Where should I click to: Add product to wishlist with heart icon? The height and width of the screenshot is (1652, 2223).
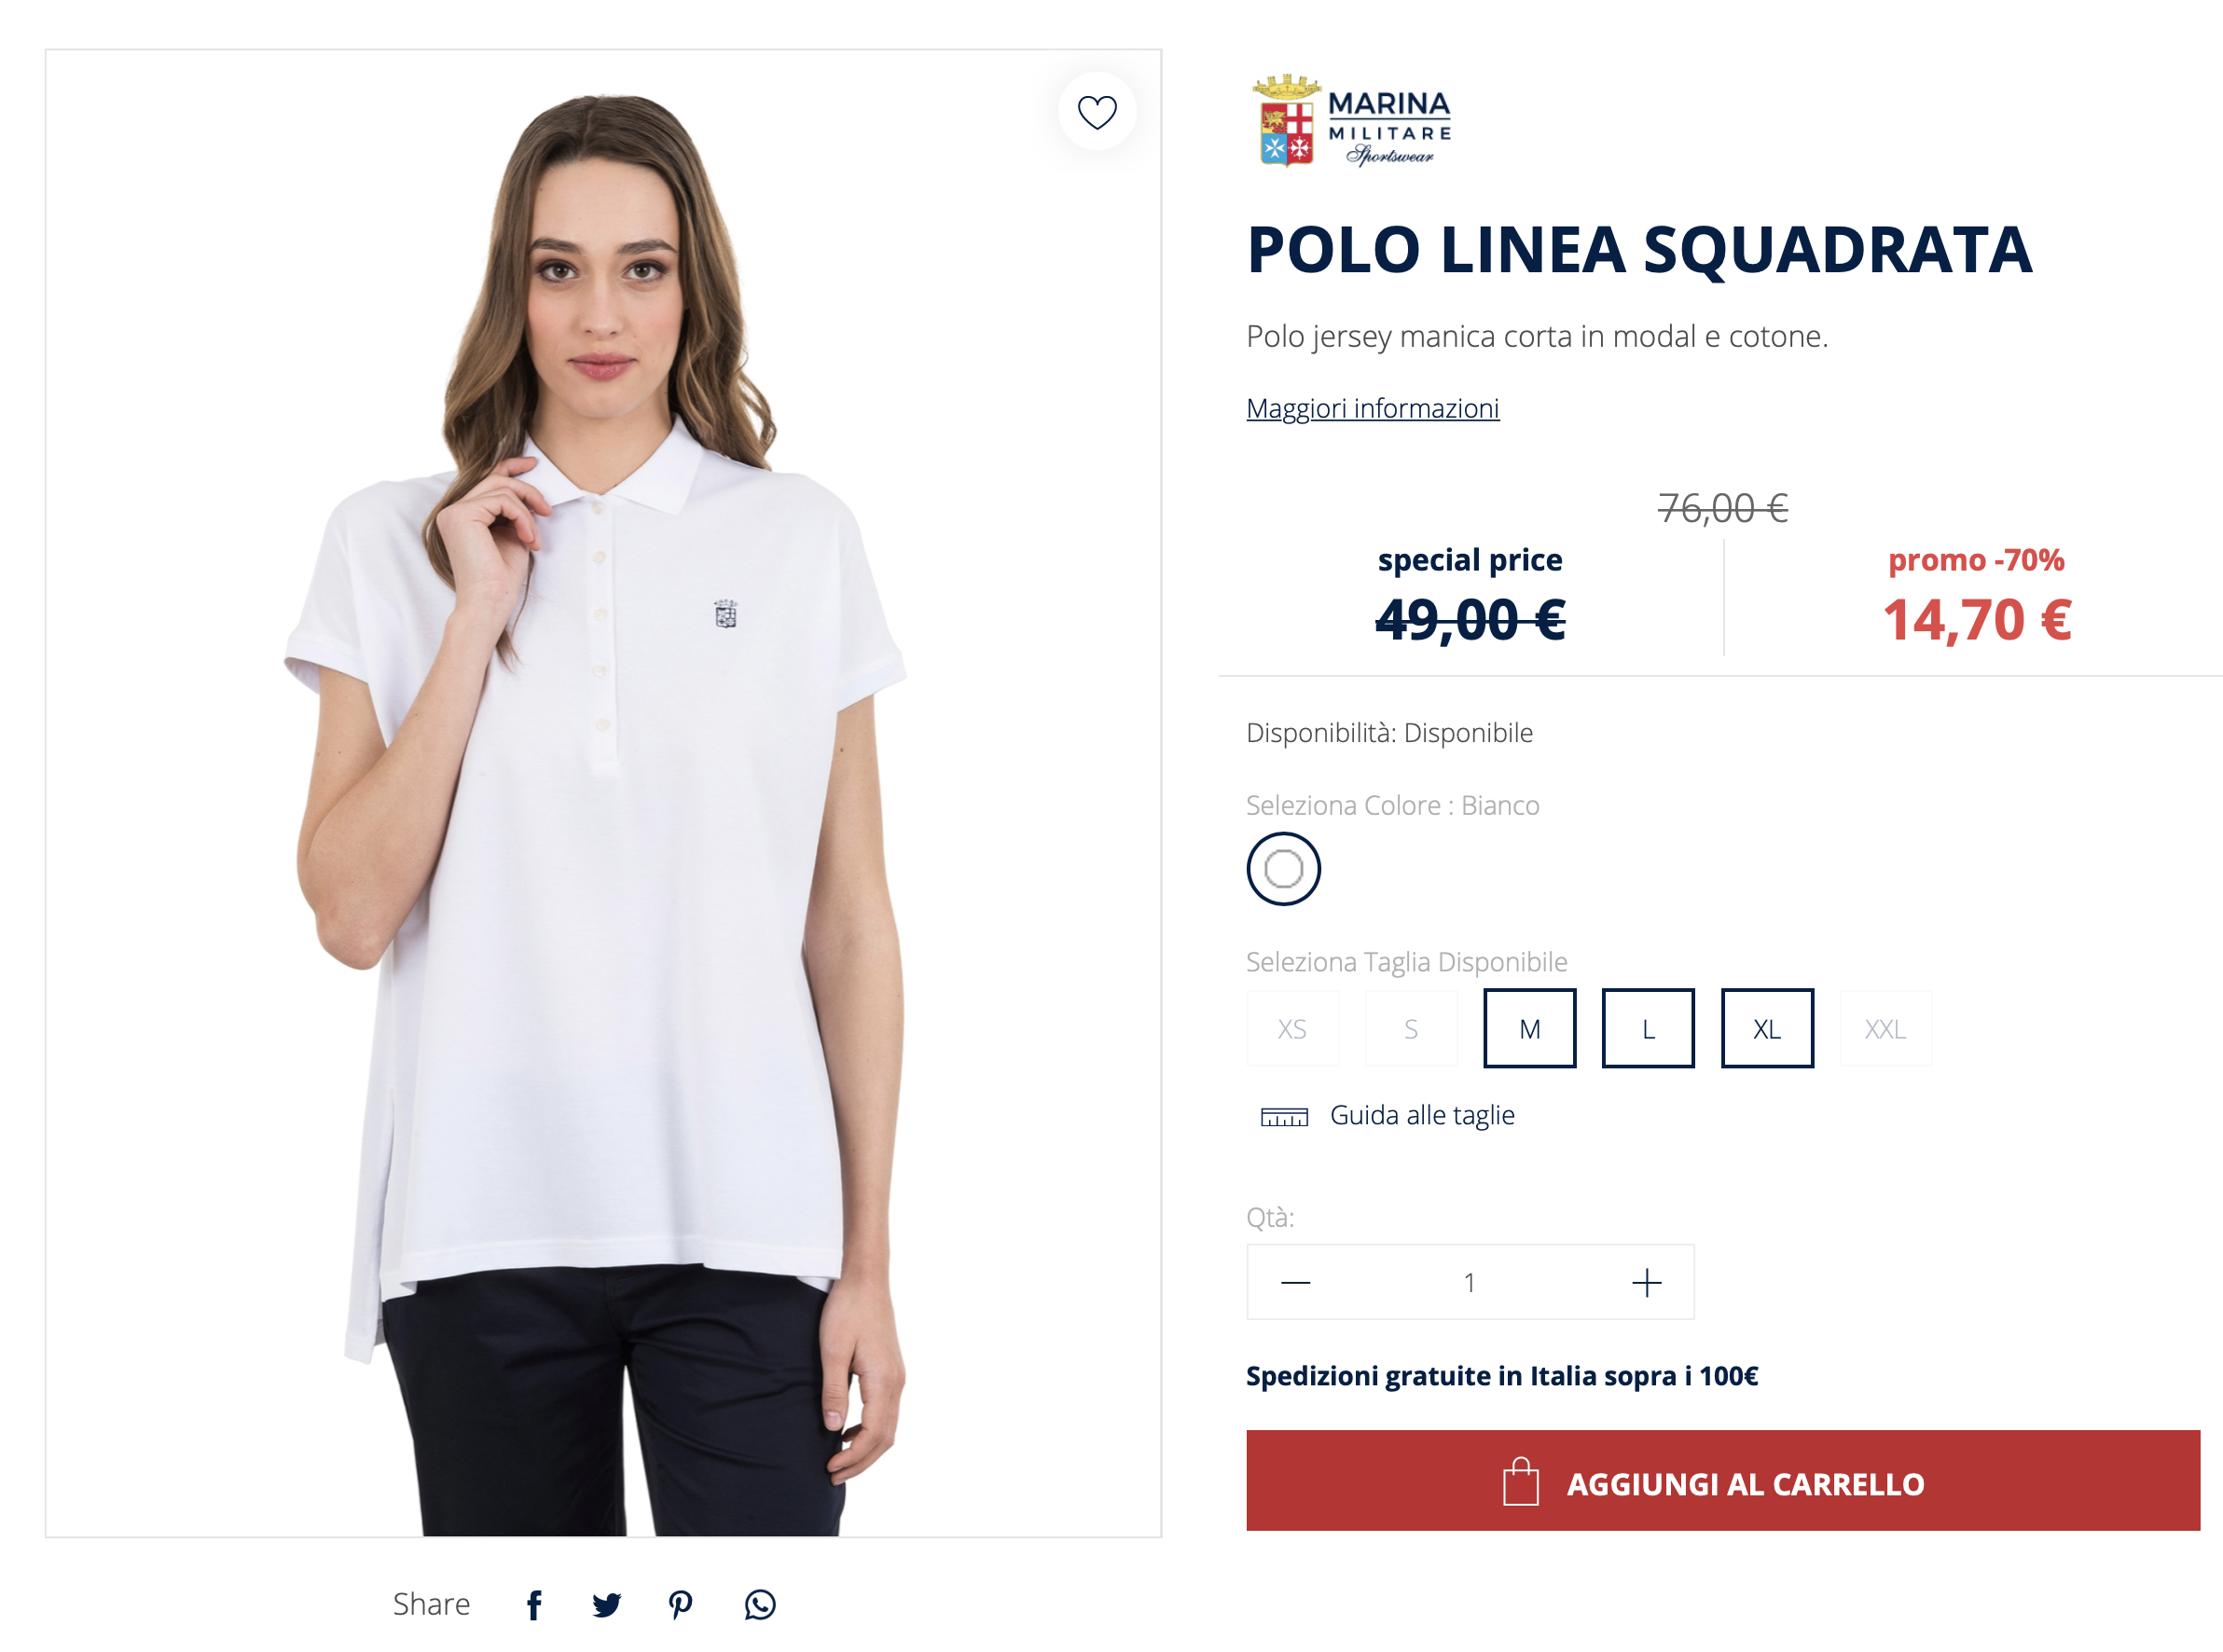pyautogui.click(x=1097, y=112)
